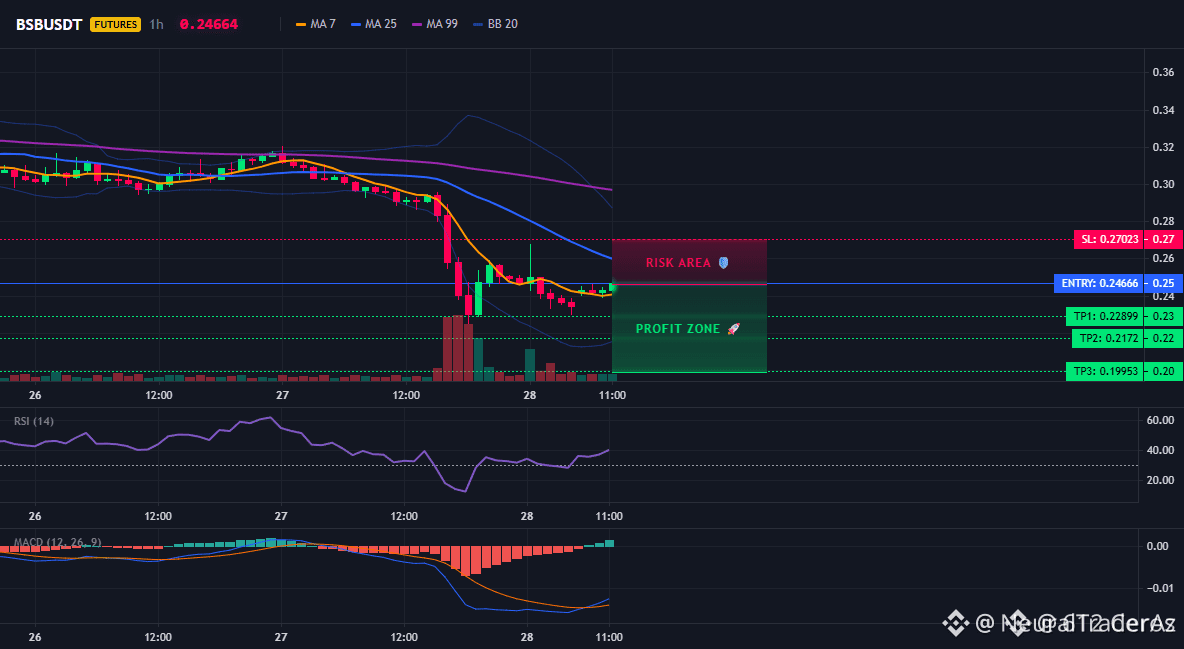1184x649 pixels.
Task: Select the 1h timeframe label
Action: click(x=156, y=24)
